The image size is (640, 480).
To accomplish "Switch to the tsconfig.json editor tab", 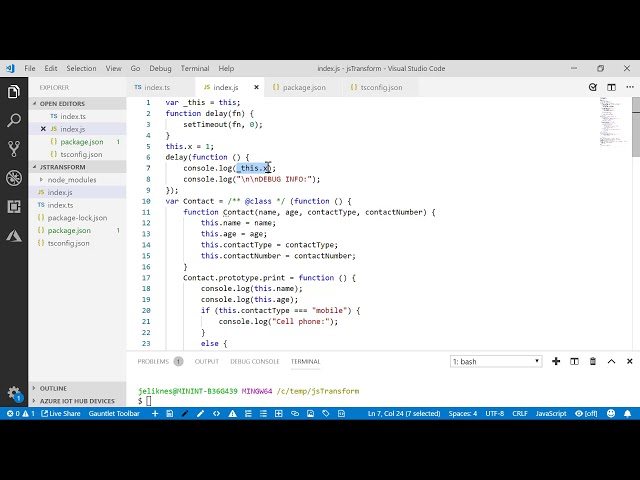I will tap(381, 87).
